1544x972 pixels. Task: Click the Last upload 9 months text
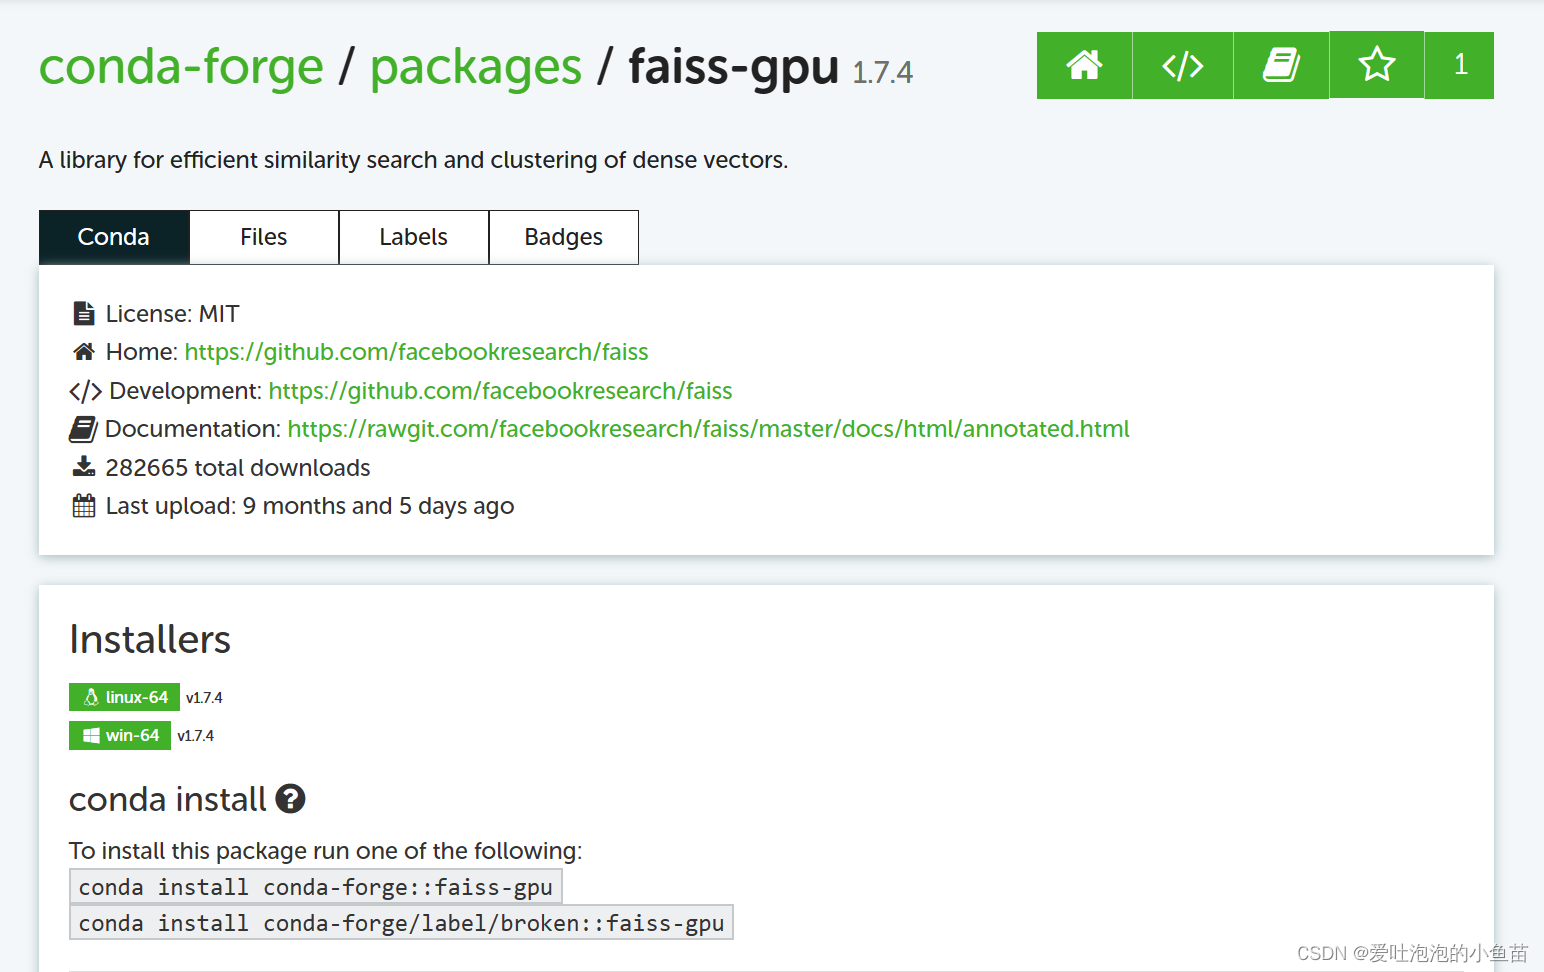(x=310, y=506)
